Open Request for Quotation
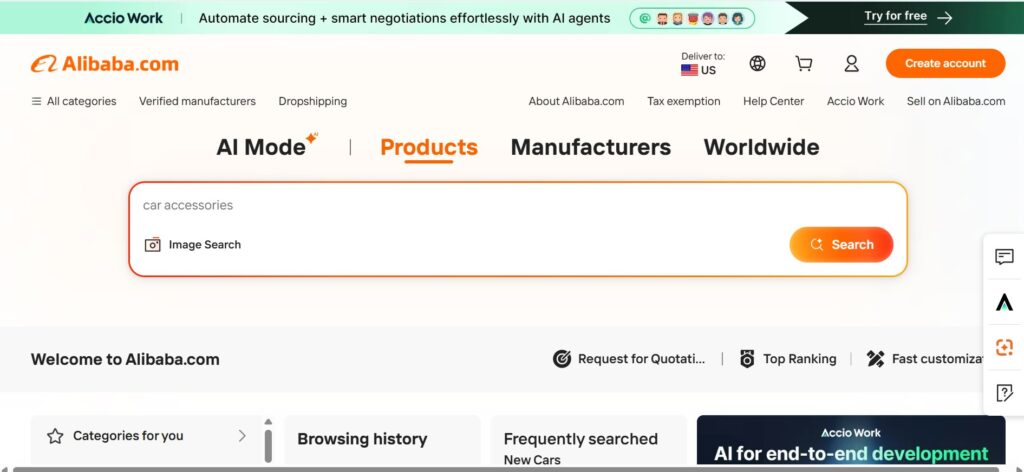Image resolution: width=1024 pixels, height=472 pixels. tap(641, 358)
